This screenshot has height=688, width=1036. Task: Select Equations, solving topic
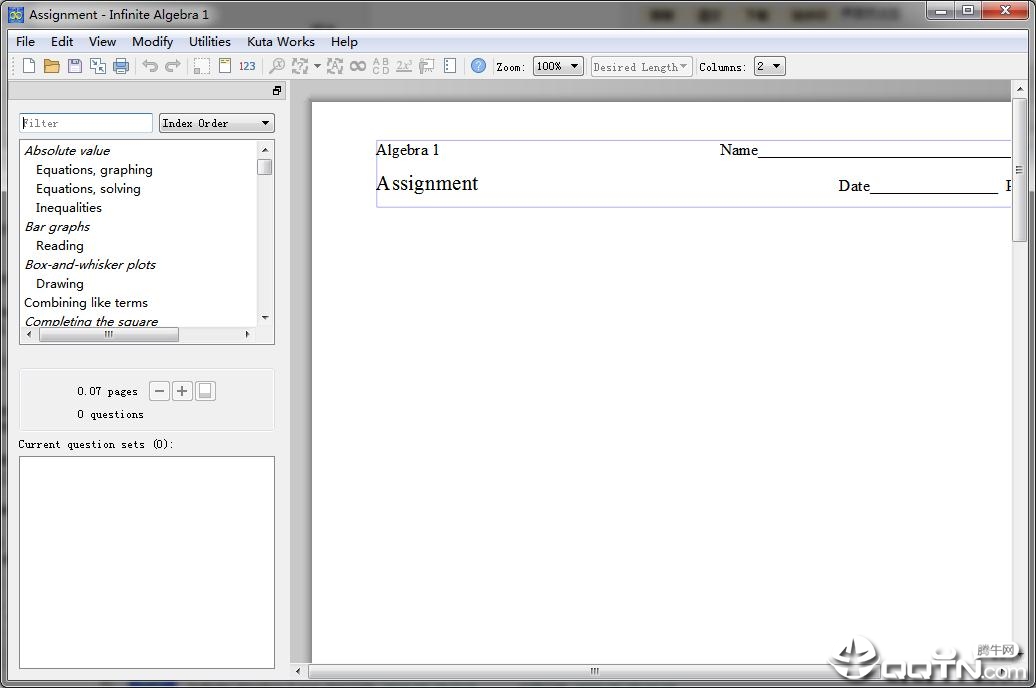(89, 189)
